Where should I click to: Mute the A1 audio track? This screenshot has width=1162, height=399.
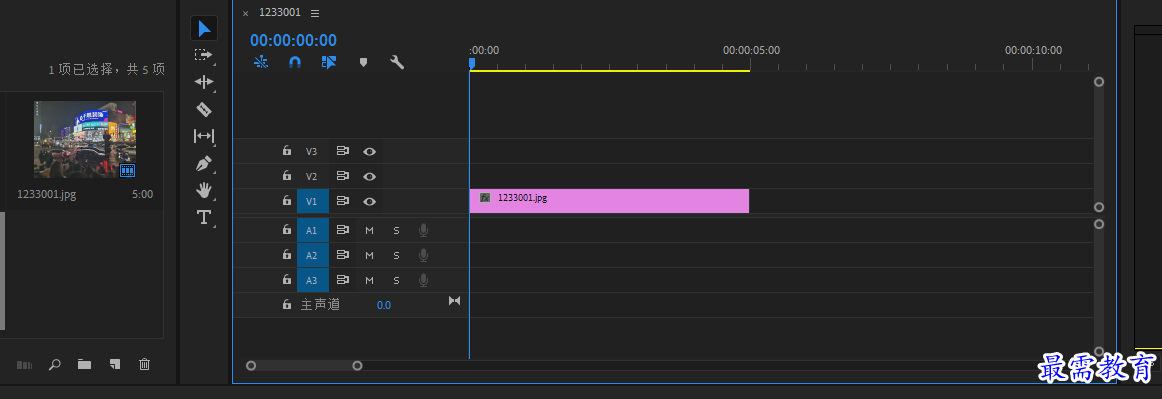pyautogui.click(x=369, y=231)
